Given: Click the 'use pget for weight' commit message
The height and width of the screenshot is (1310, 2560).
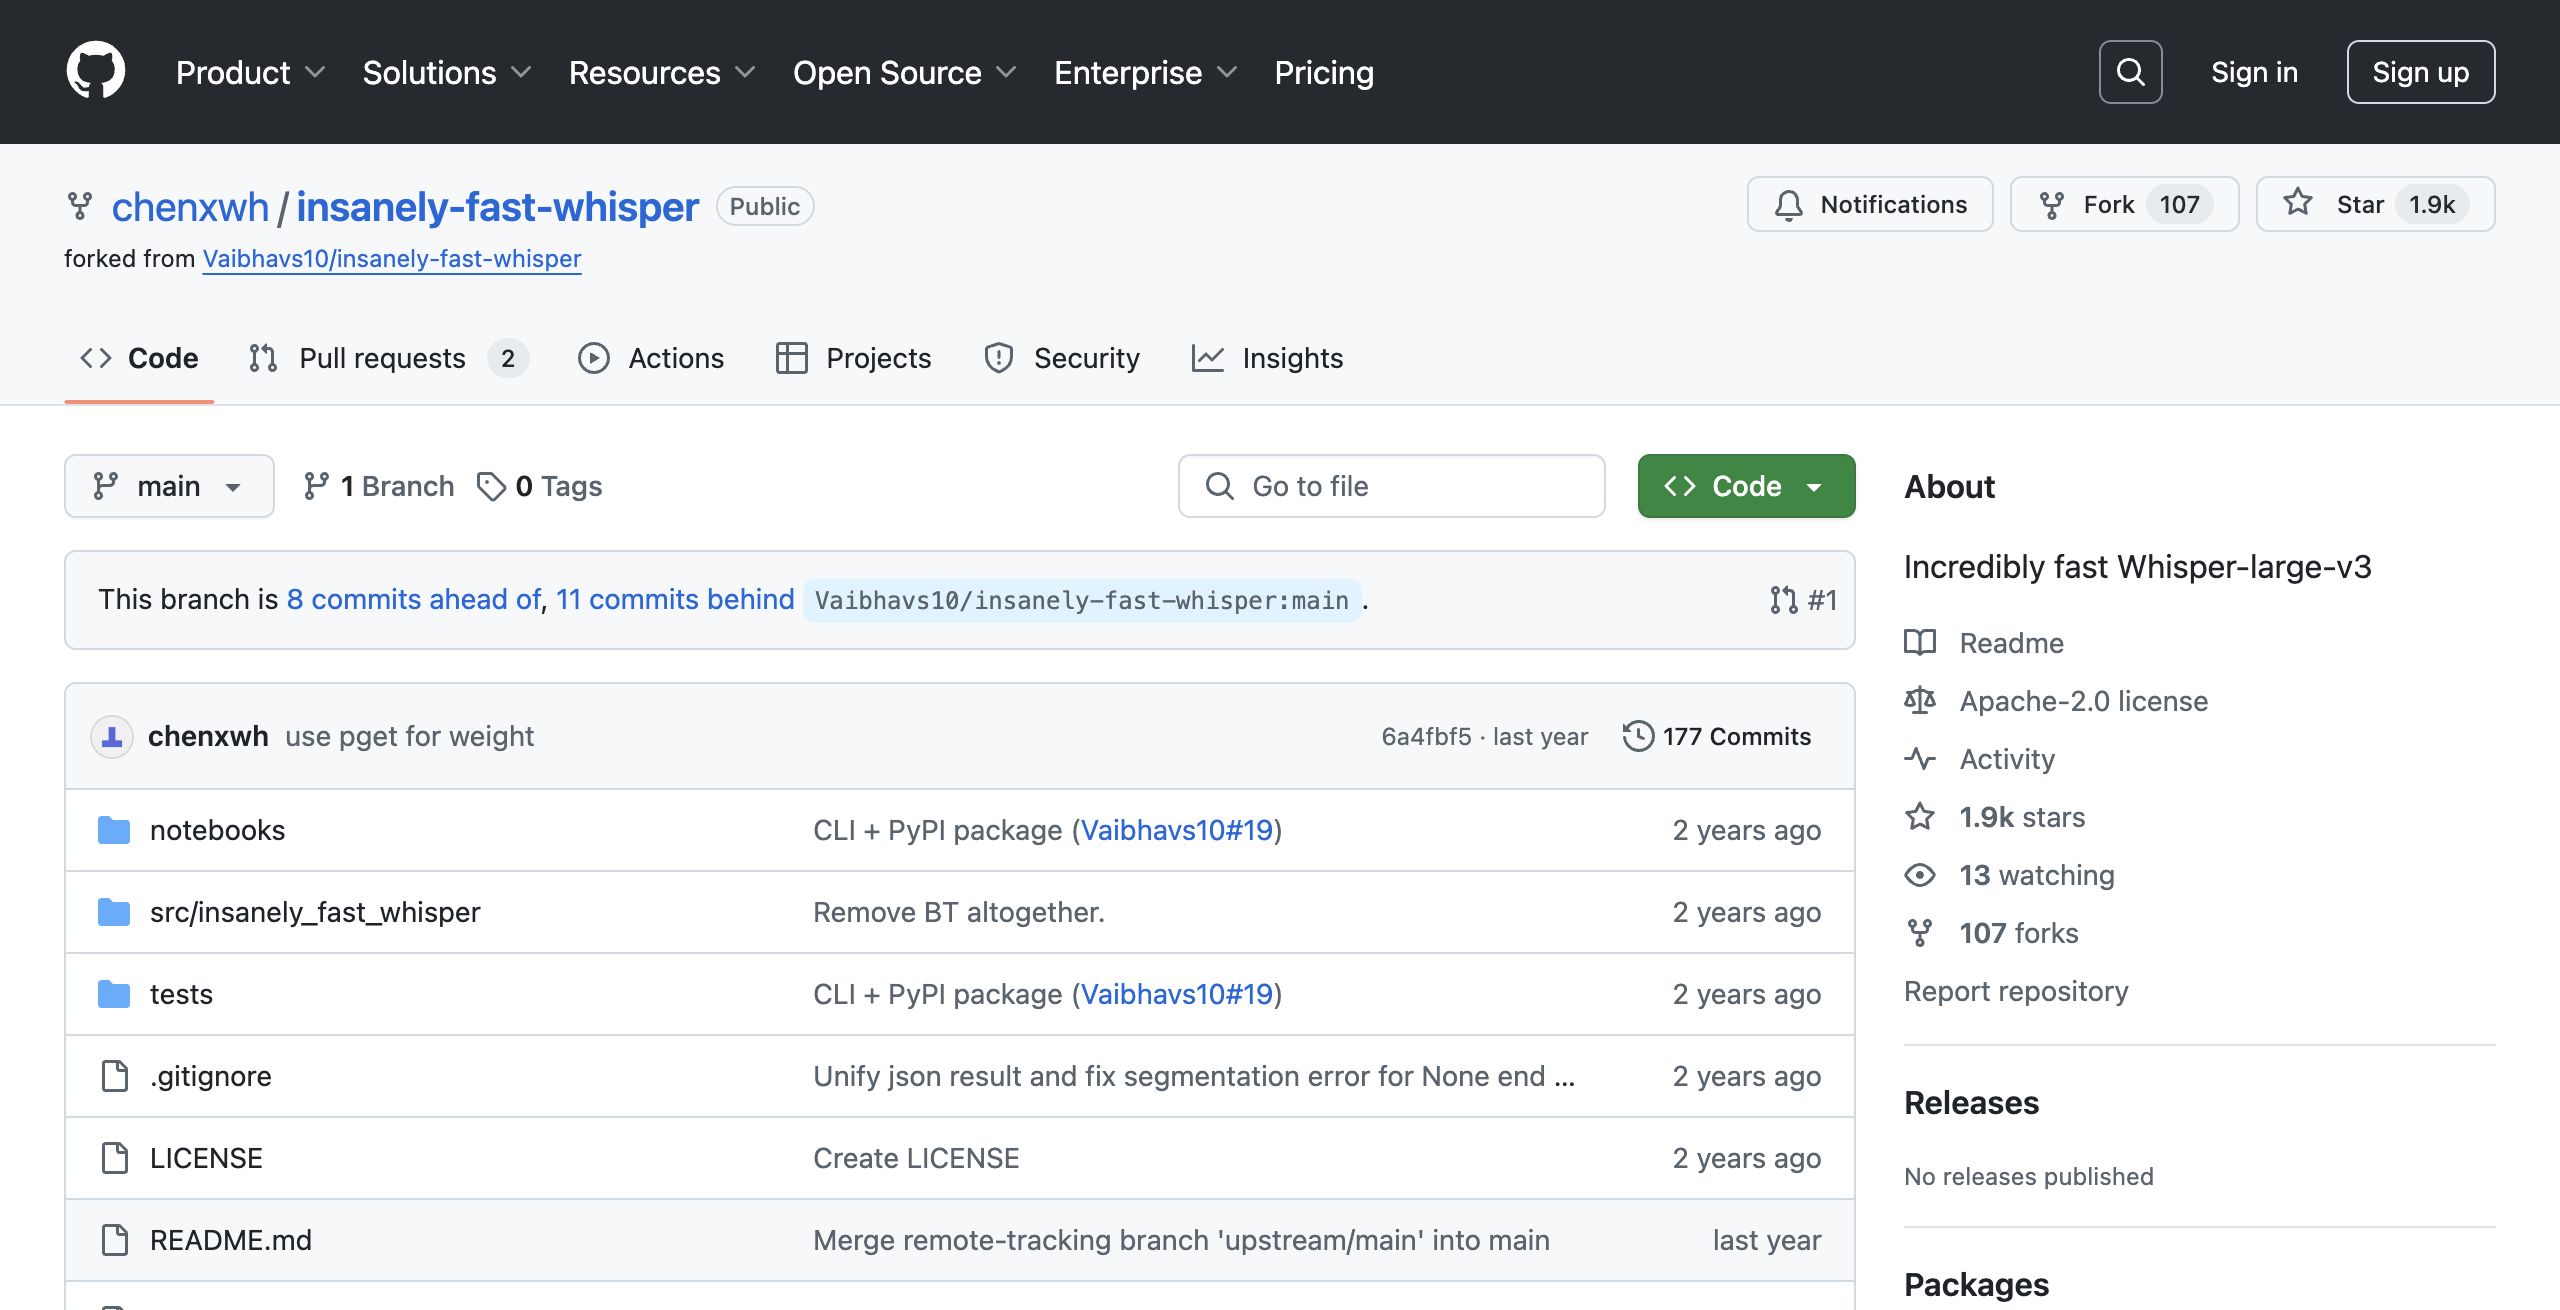Looking at the screenshot, I should 409,737.
